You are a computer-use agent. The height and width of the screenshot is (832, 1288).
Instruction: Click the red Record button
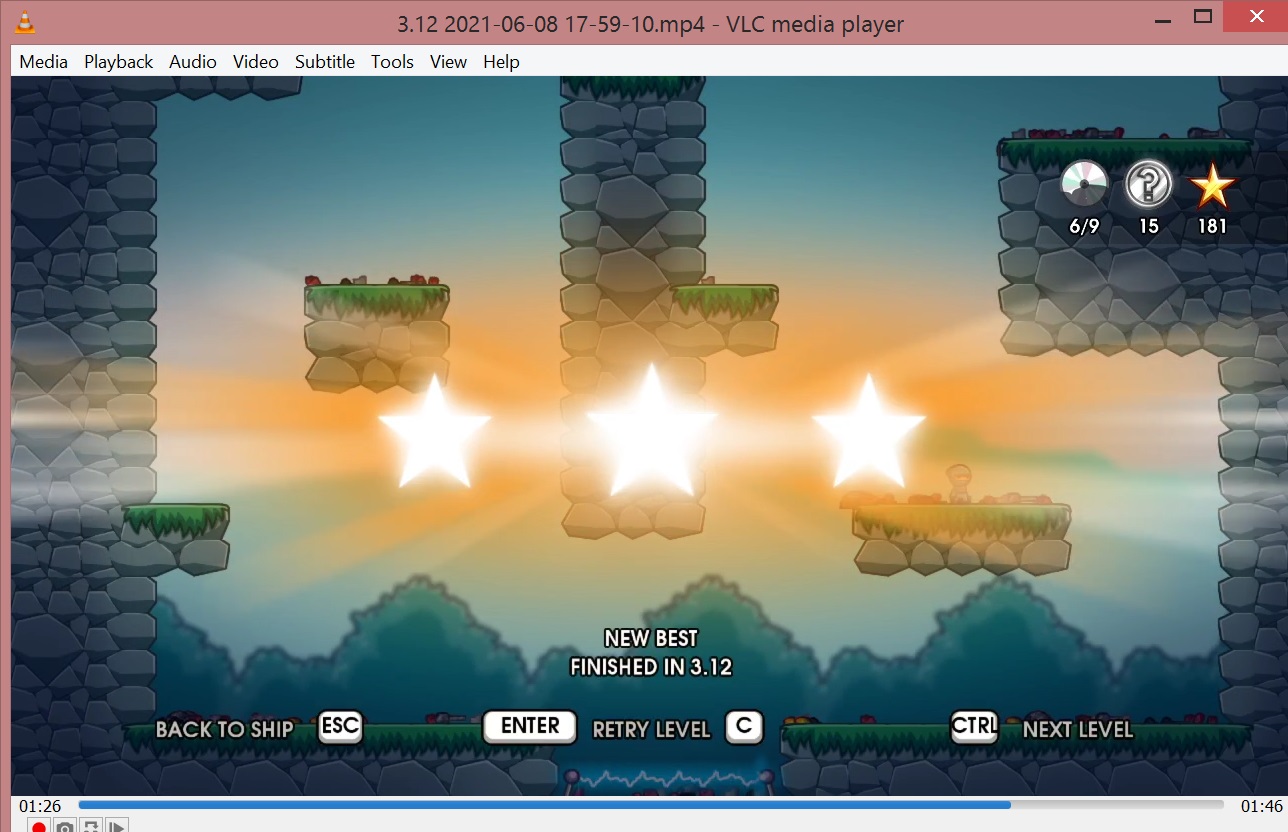click(39, 826)
